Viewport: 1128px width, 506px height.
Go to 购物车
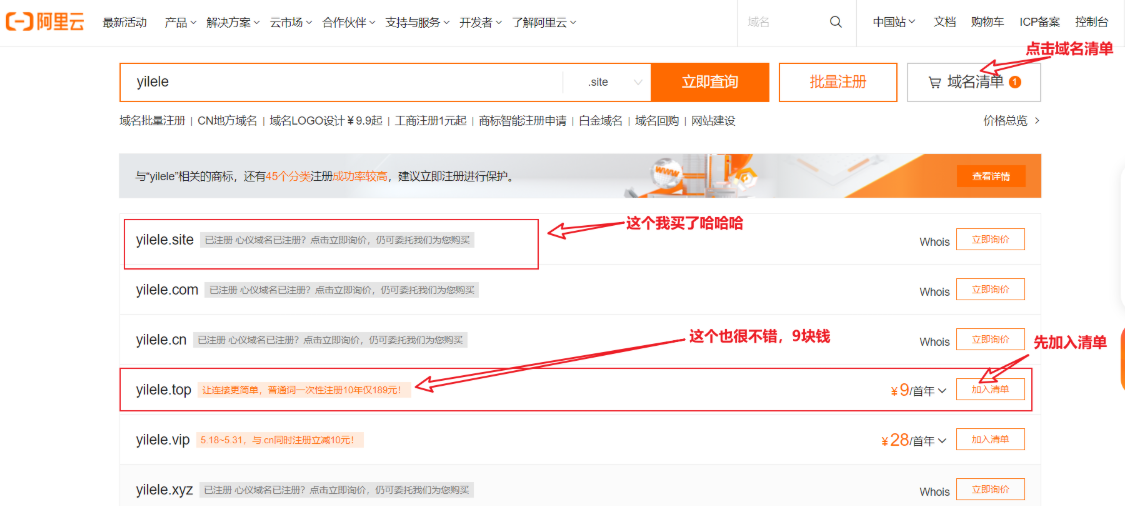[x=987, y=22]
